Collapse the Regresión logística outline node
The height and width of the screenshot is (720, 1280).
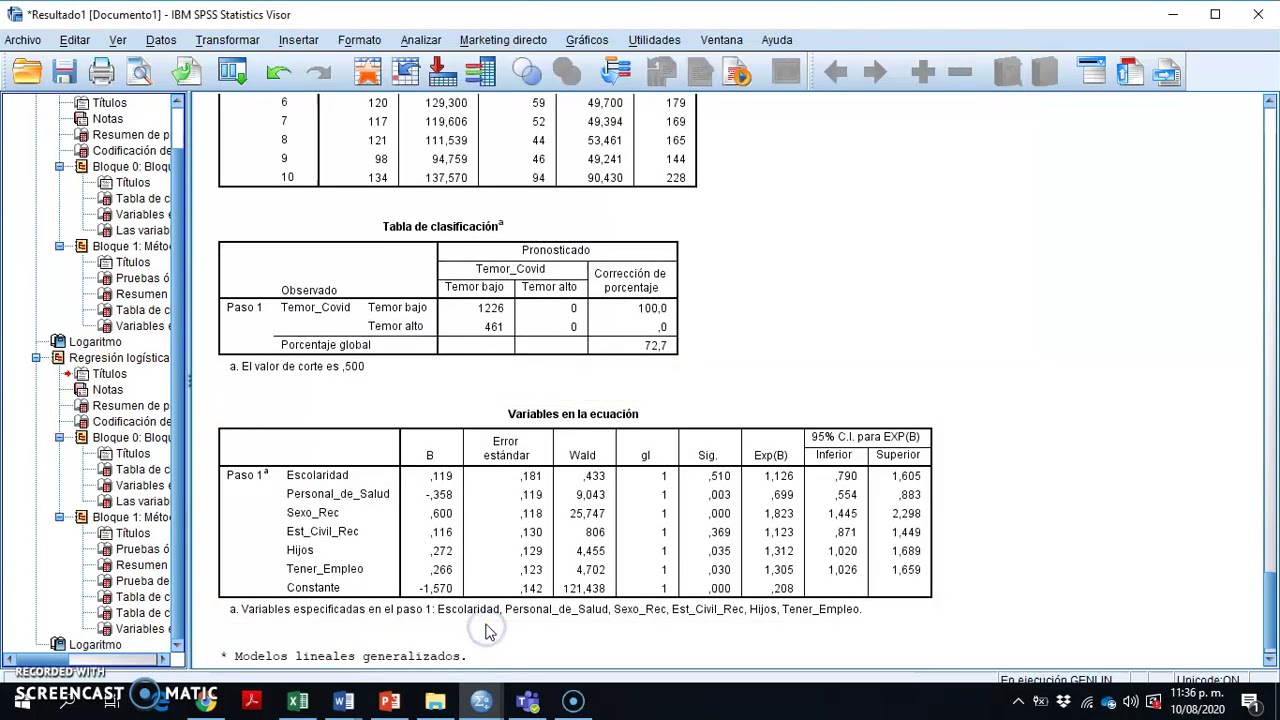point(36,358)
